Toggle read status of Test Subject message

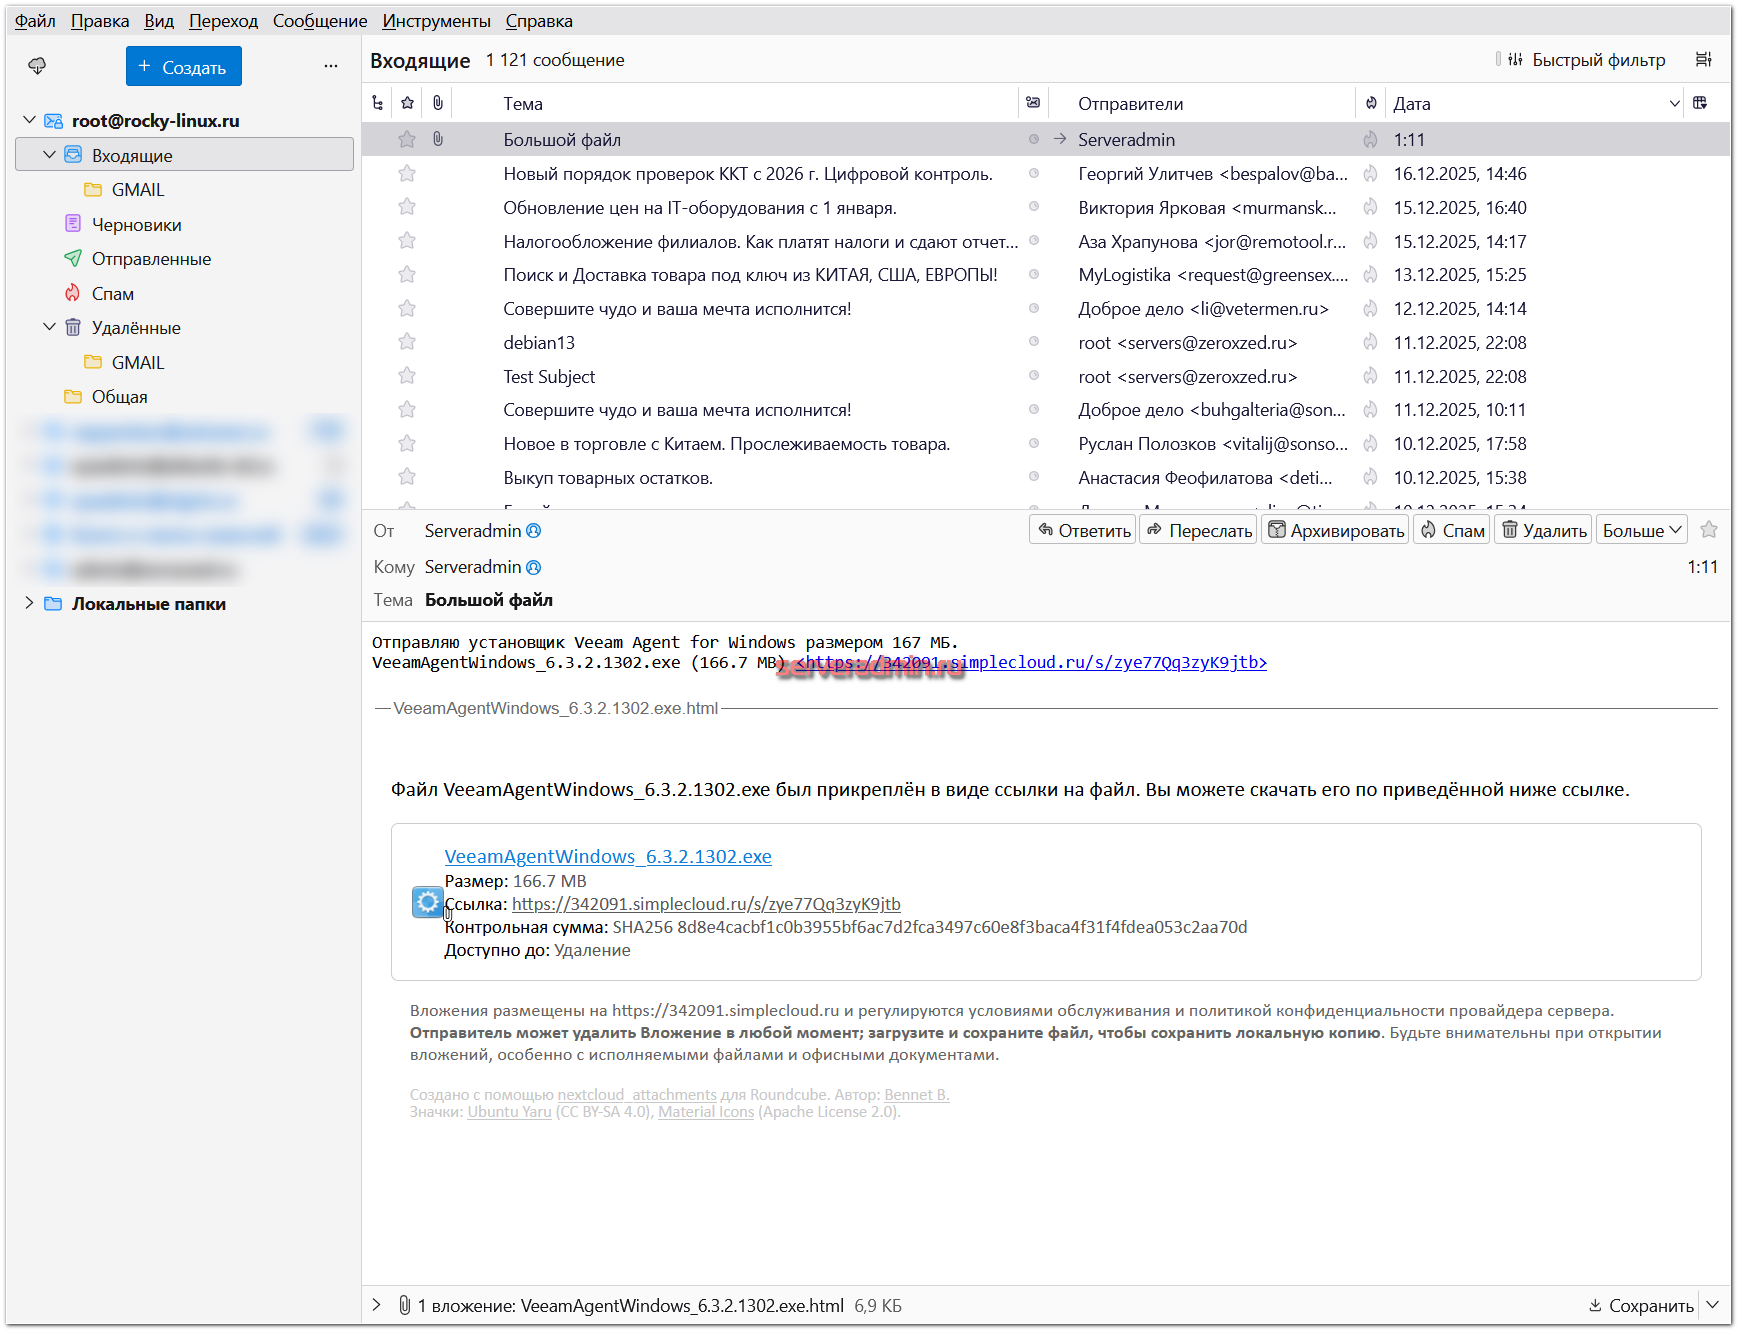pyautogui.click(x=1034, y=376)
